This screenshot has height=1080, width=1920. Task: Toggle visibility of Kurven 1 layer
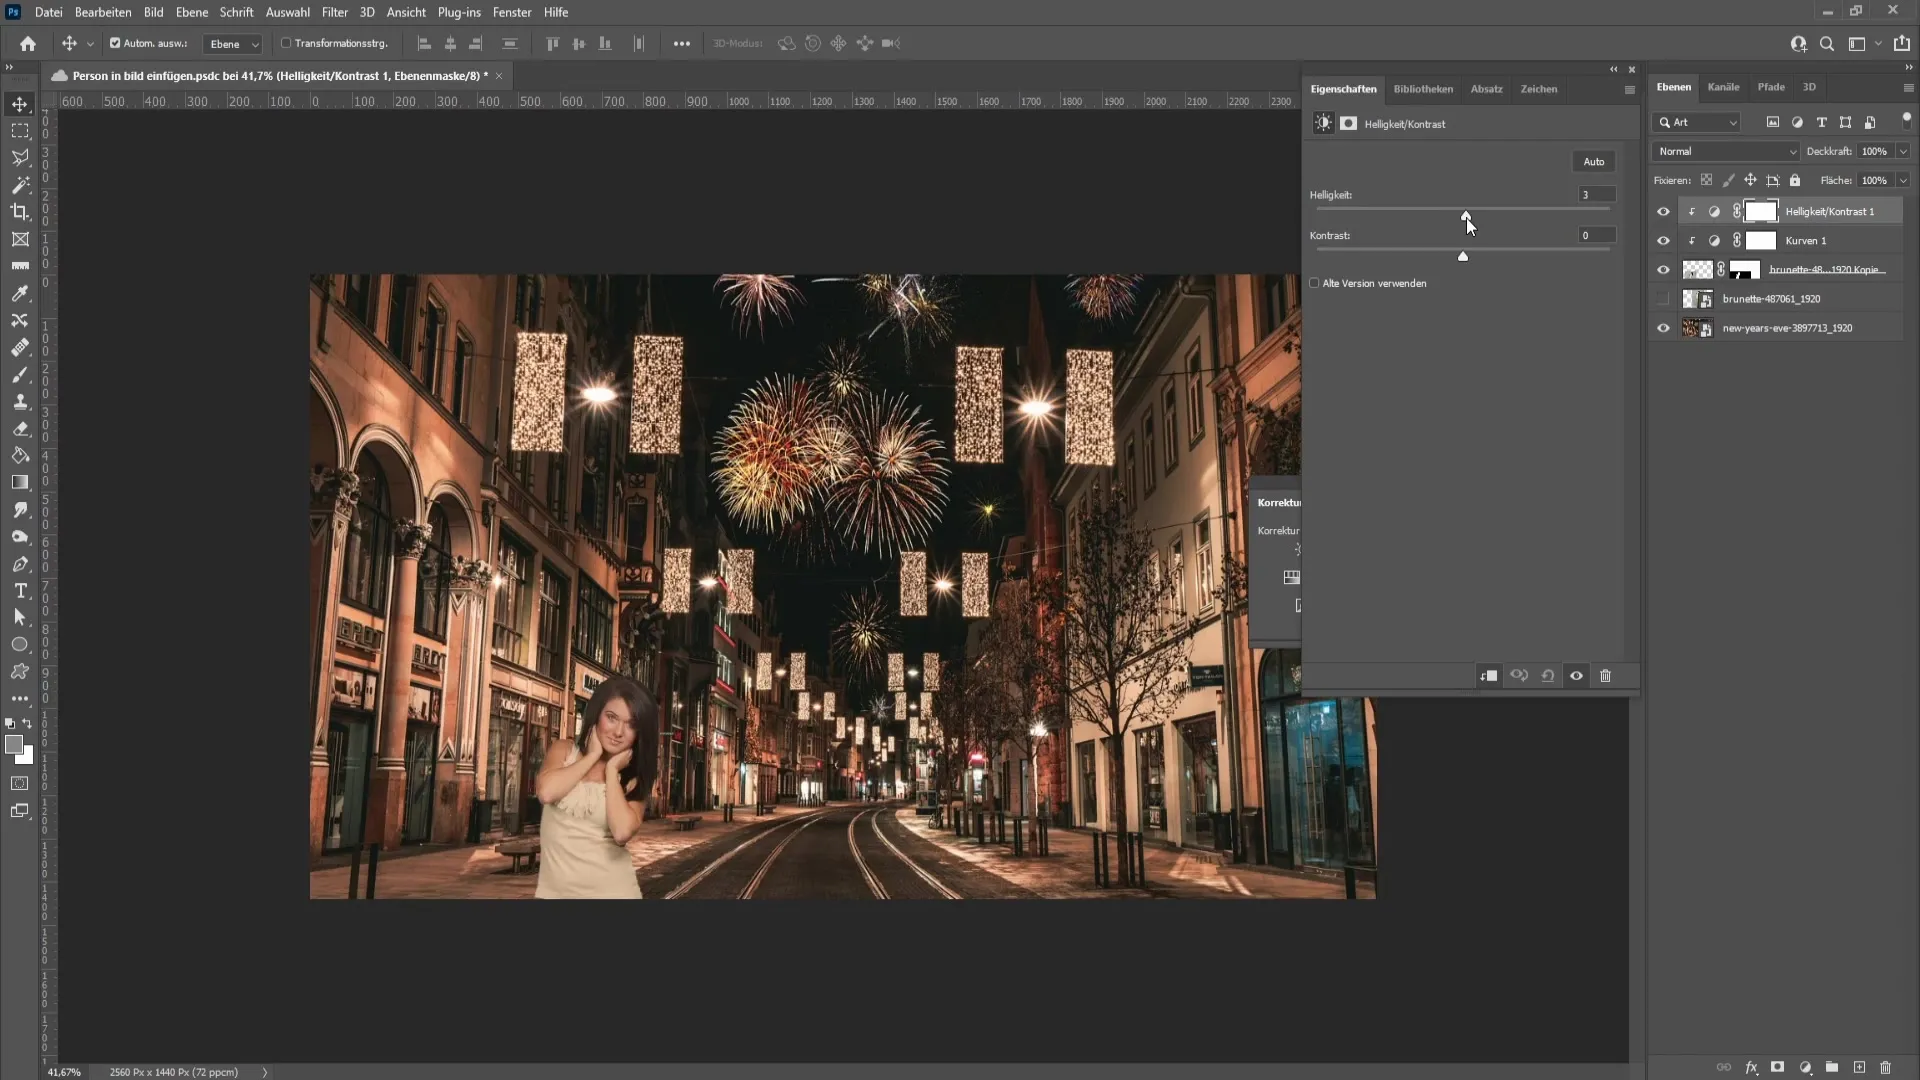pyautogui.click(x=1664, y=240)
